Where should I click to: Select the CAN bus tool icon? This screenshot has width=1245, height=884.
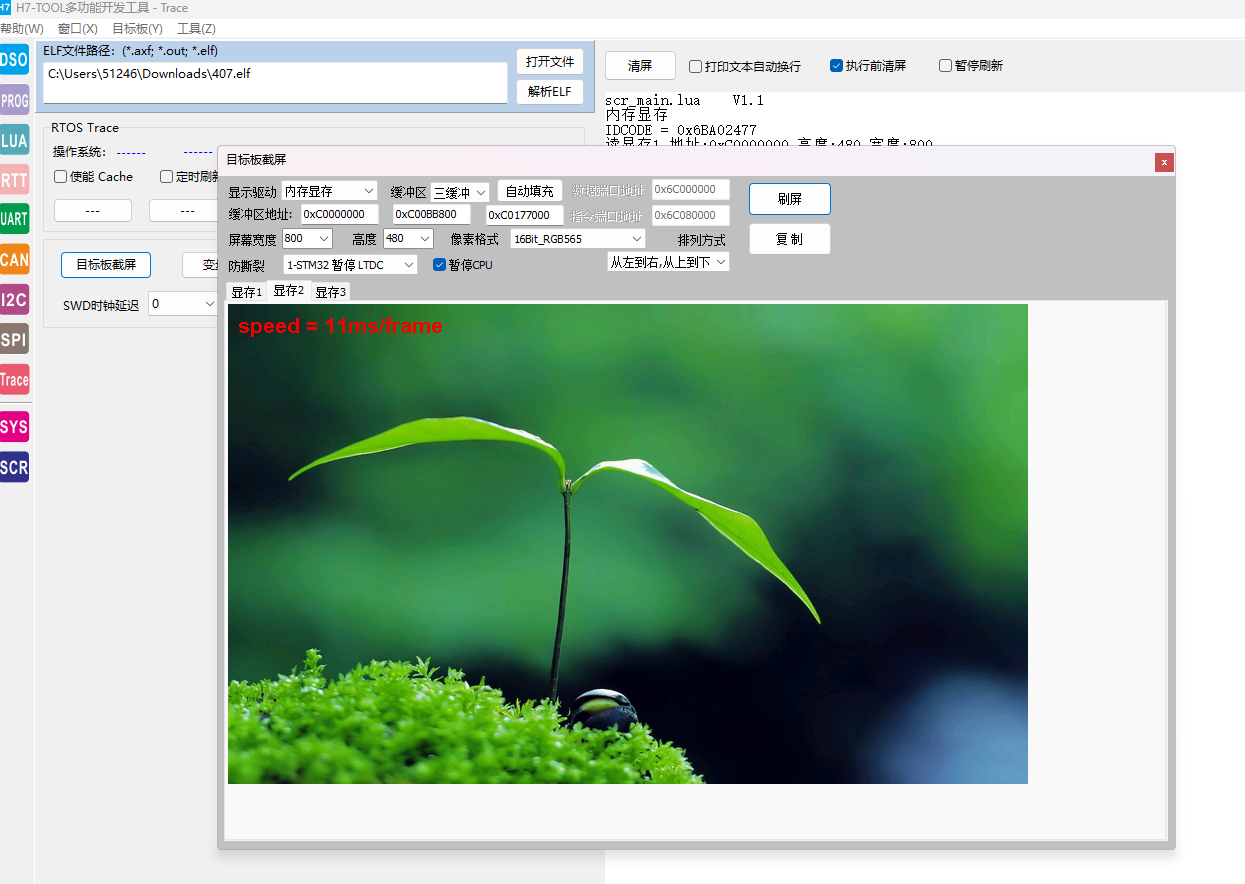point(14,259)
